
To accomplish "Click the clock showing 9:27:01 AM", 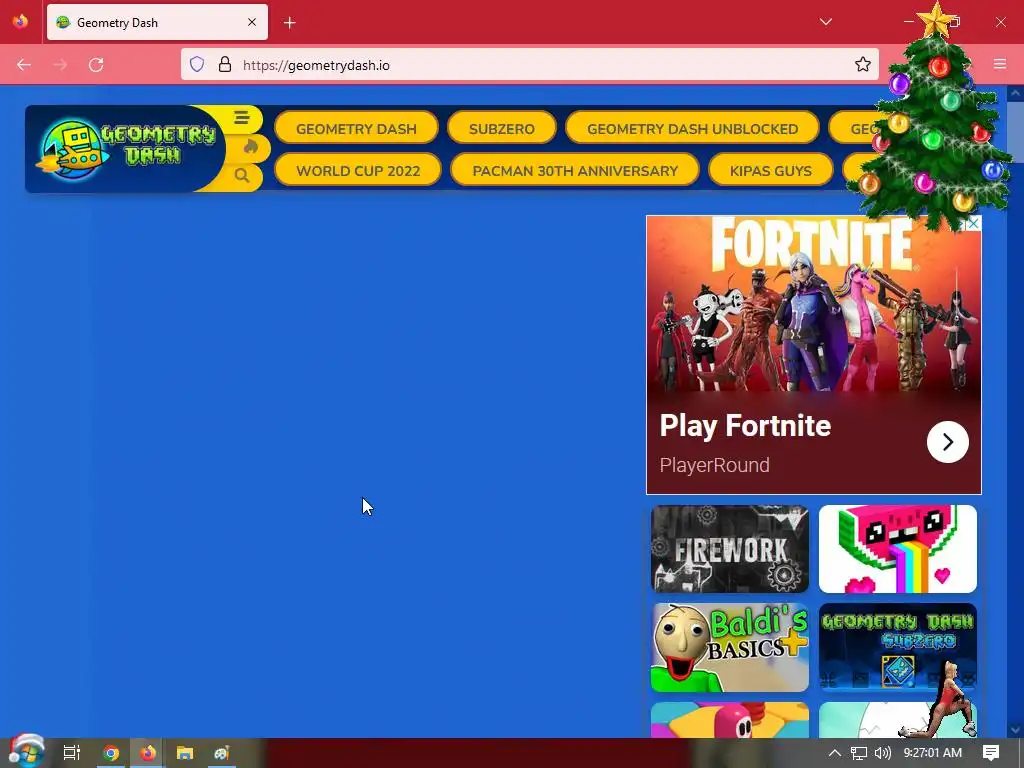I will pyautogui.click(x=933, y=753).
